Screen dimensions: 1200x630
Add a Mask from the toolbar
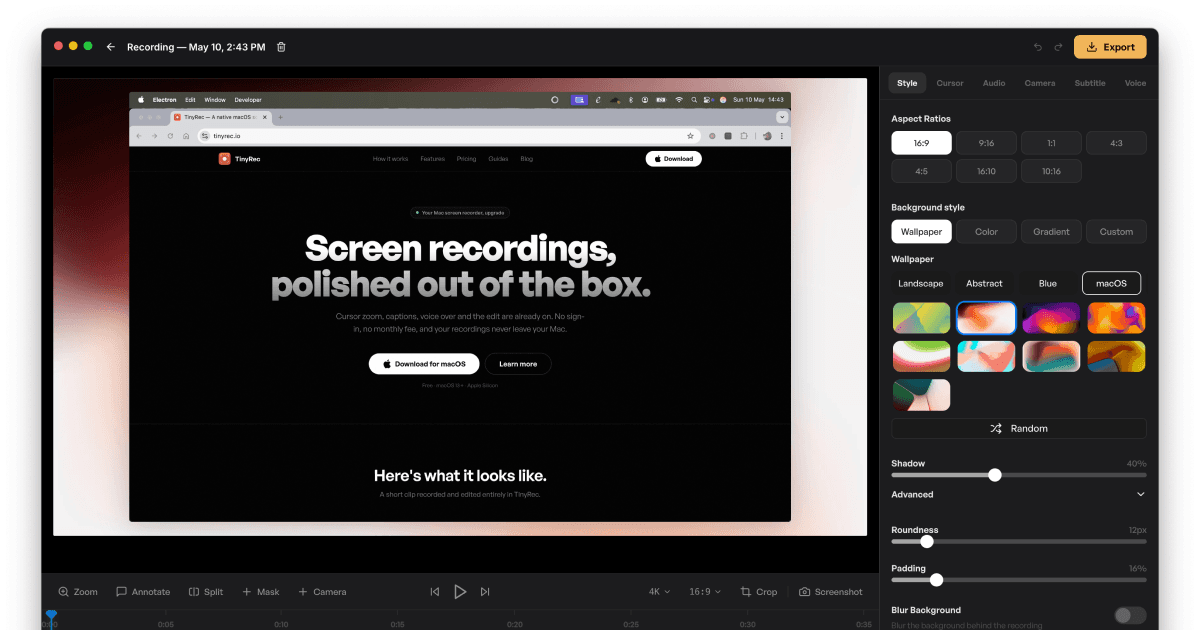[x=260, y=592]
